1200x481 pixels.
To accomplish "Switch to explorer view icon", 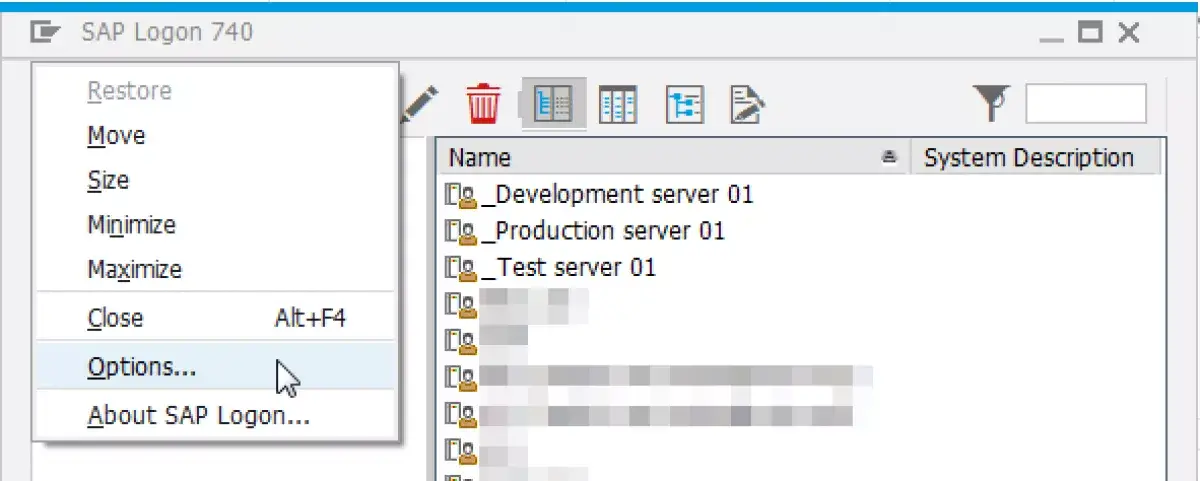I will pos(552,104).
